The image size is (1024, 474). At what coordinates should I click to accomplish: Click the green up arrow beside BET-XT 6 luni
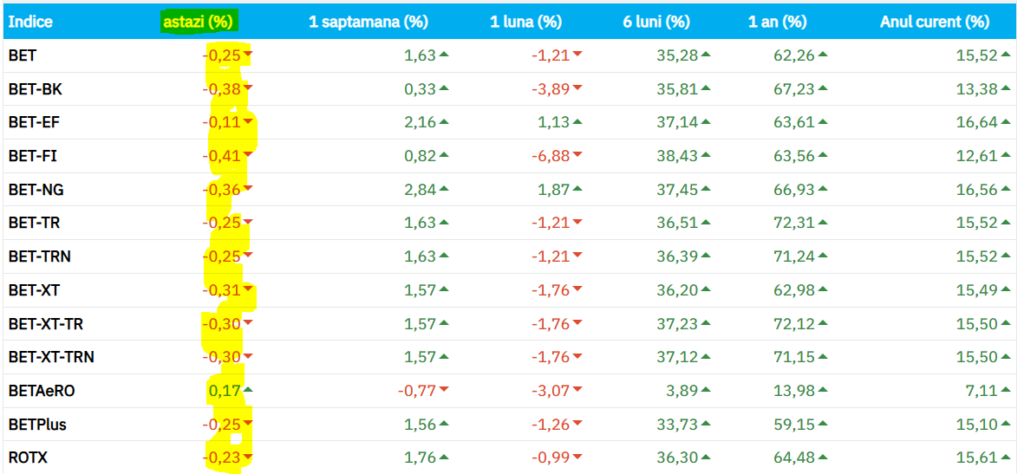tap(707, 290)
